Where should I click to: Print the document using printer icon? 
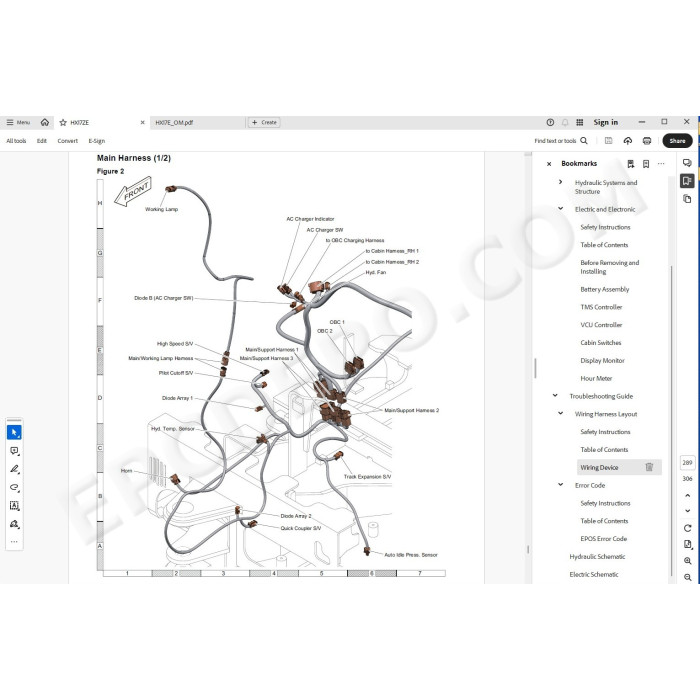646,141
